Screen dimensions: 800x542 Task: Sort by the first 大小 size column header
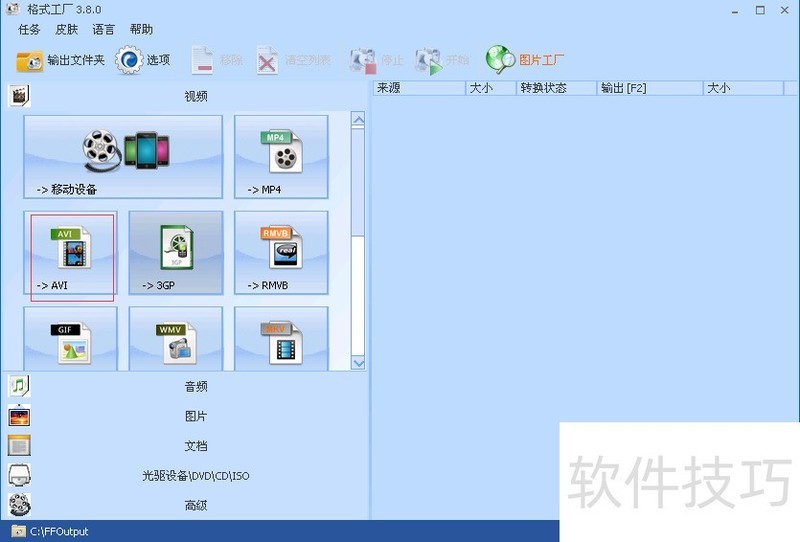pyautogui.click(x=491, y=88)
